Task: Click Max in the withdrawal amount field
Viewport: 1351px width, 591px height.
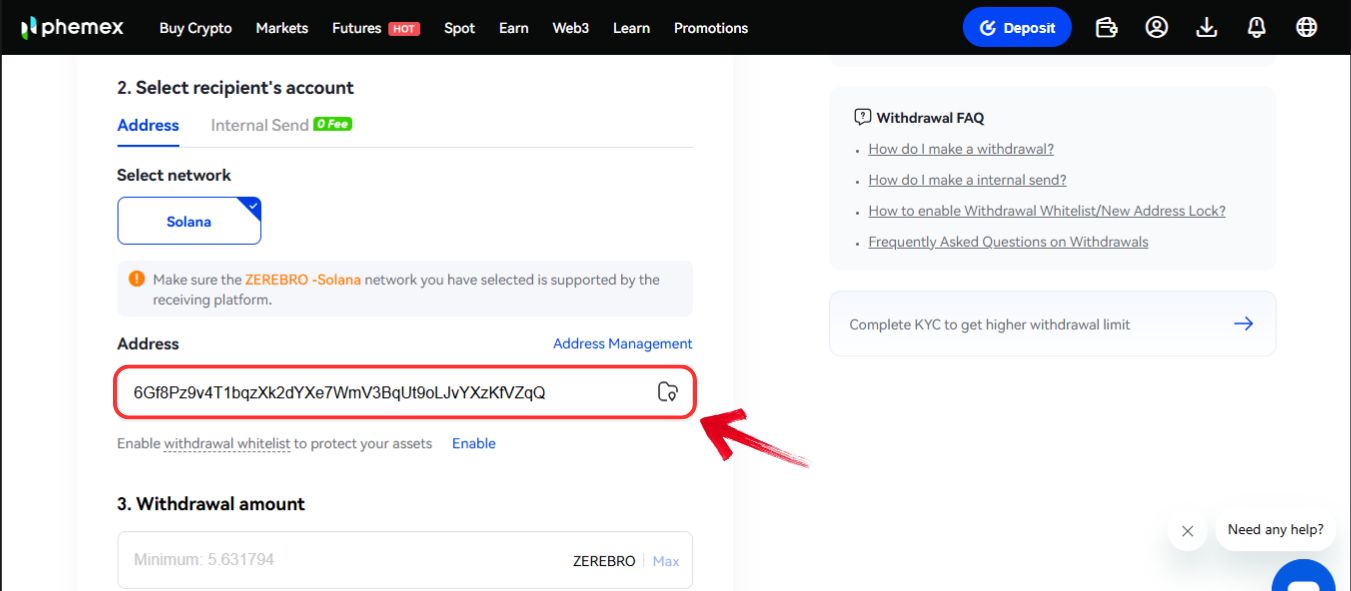Action: 666,561
